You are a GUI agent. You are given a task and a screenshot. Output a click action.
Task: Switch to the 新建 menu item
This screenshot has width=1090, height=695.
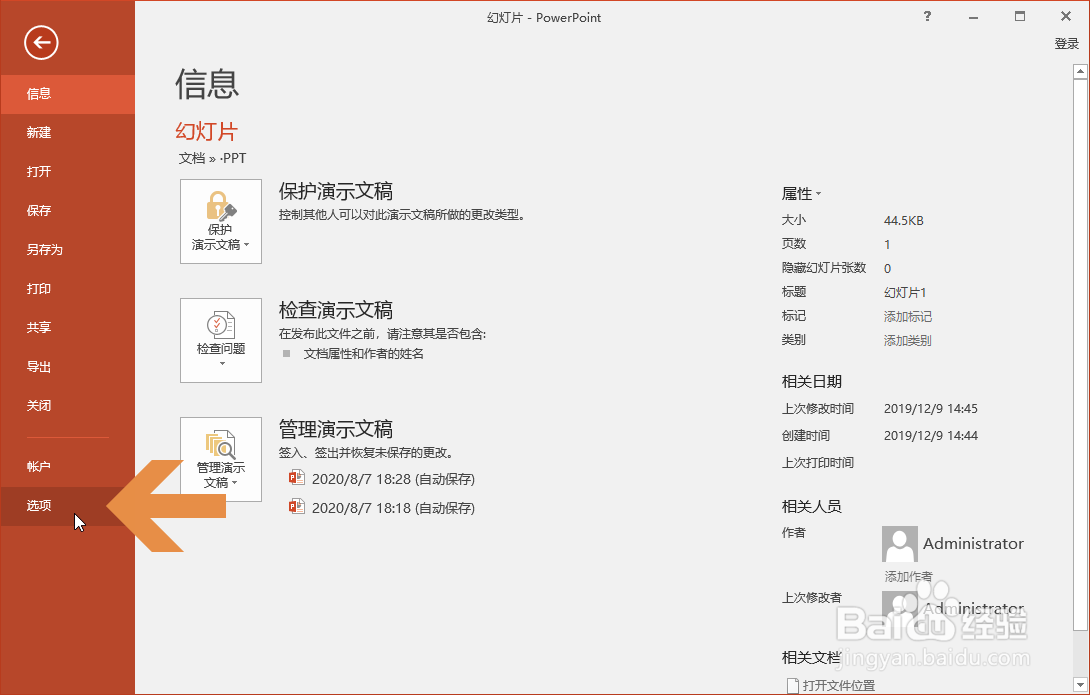pos(40,132)
